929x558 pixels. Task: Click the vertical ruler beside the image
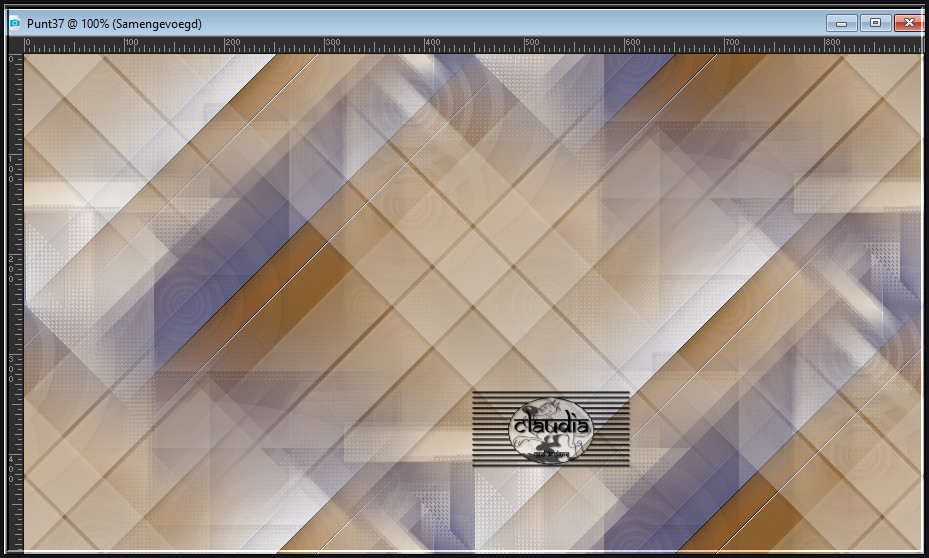[x=15, y=302]
